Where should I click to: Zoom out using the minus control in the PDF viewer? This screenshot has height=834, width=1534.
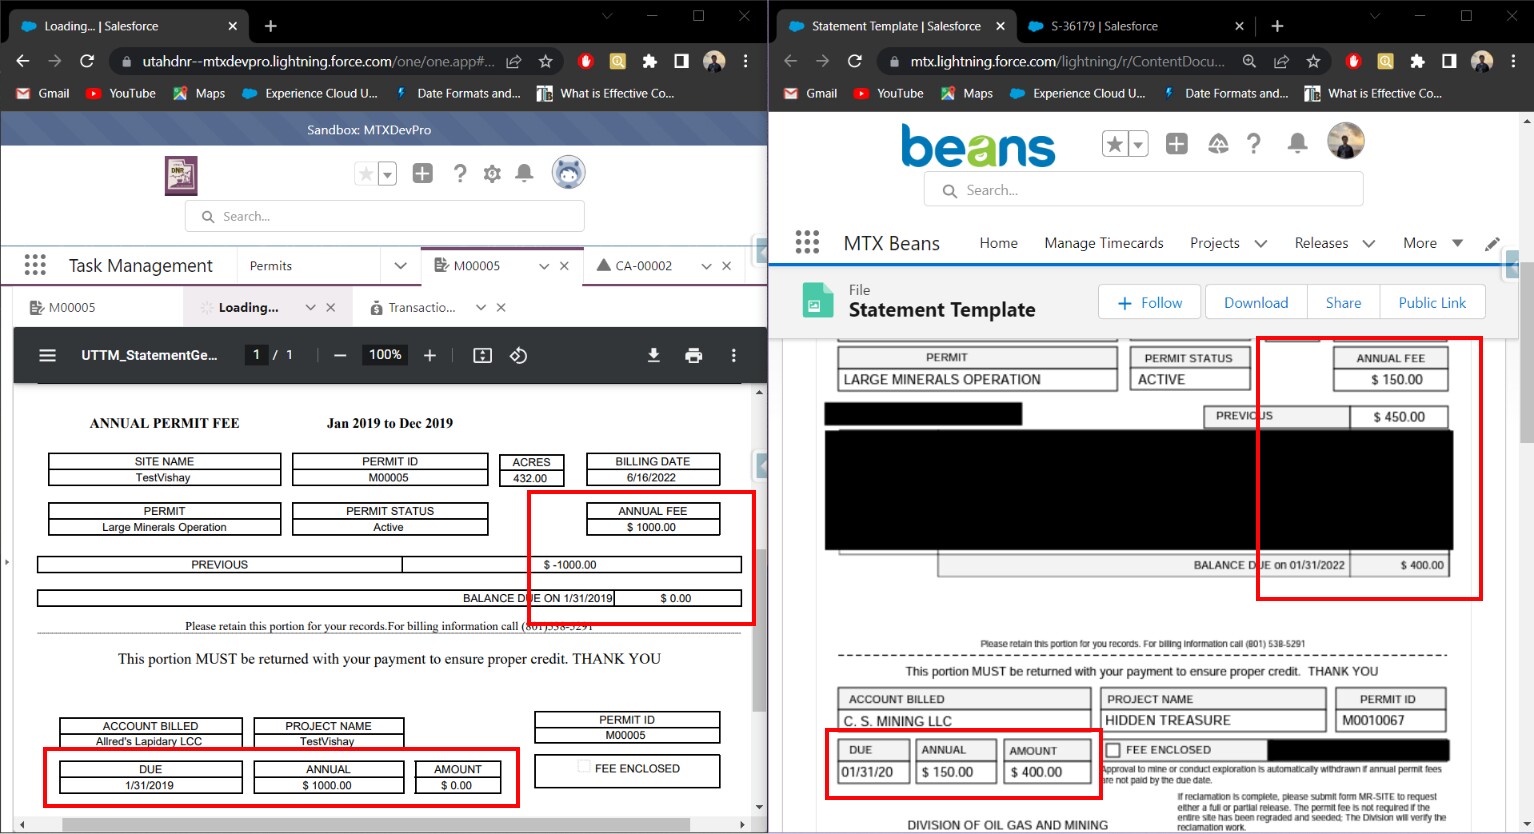click(x=340, y=354)
